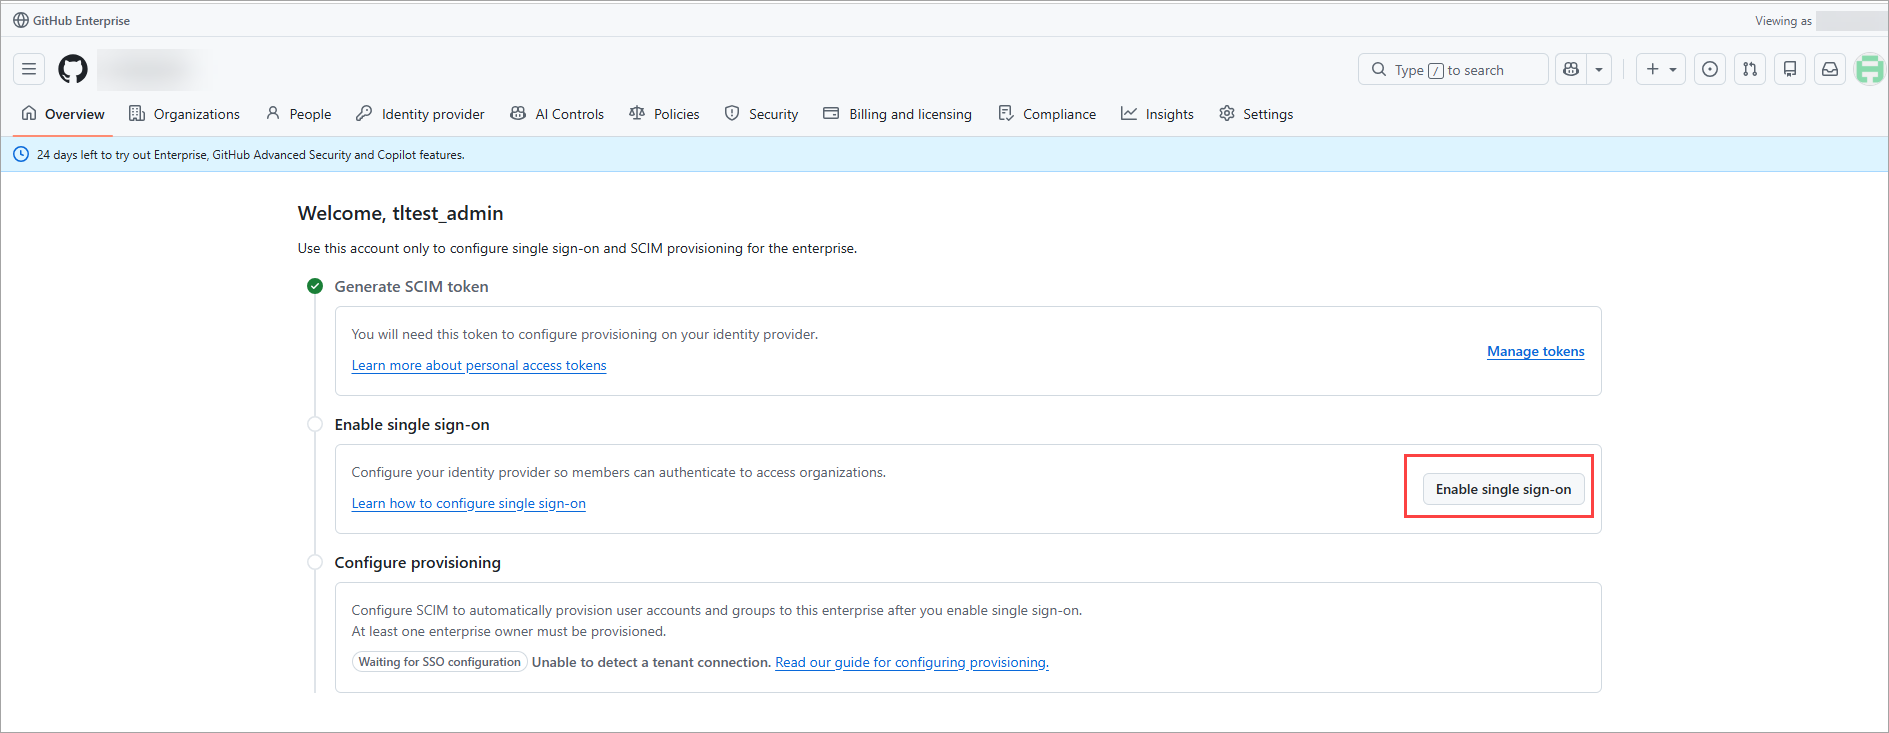Go to Billing and licensing tab
This screenshot has height=733, width=1889.
(897, 114)
